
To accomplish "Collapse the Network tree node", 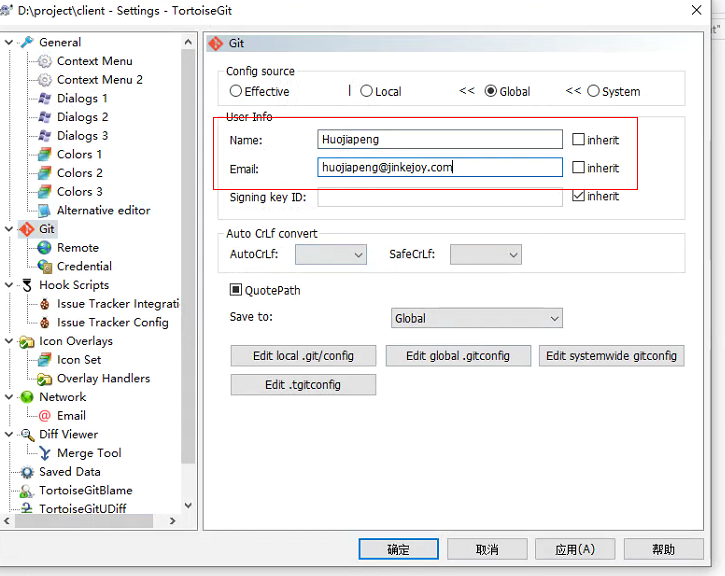I will (8, 397).
